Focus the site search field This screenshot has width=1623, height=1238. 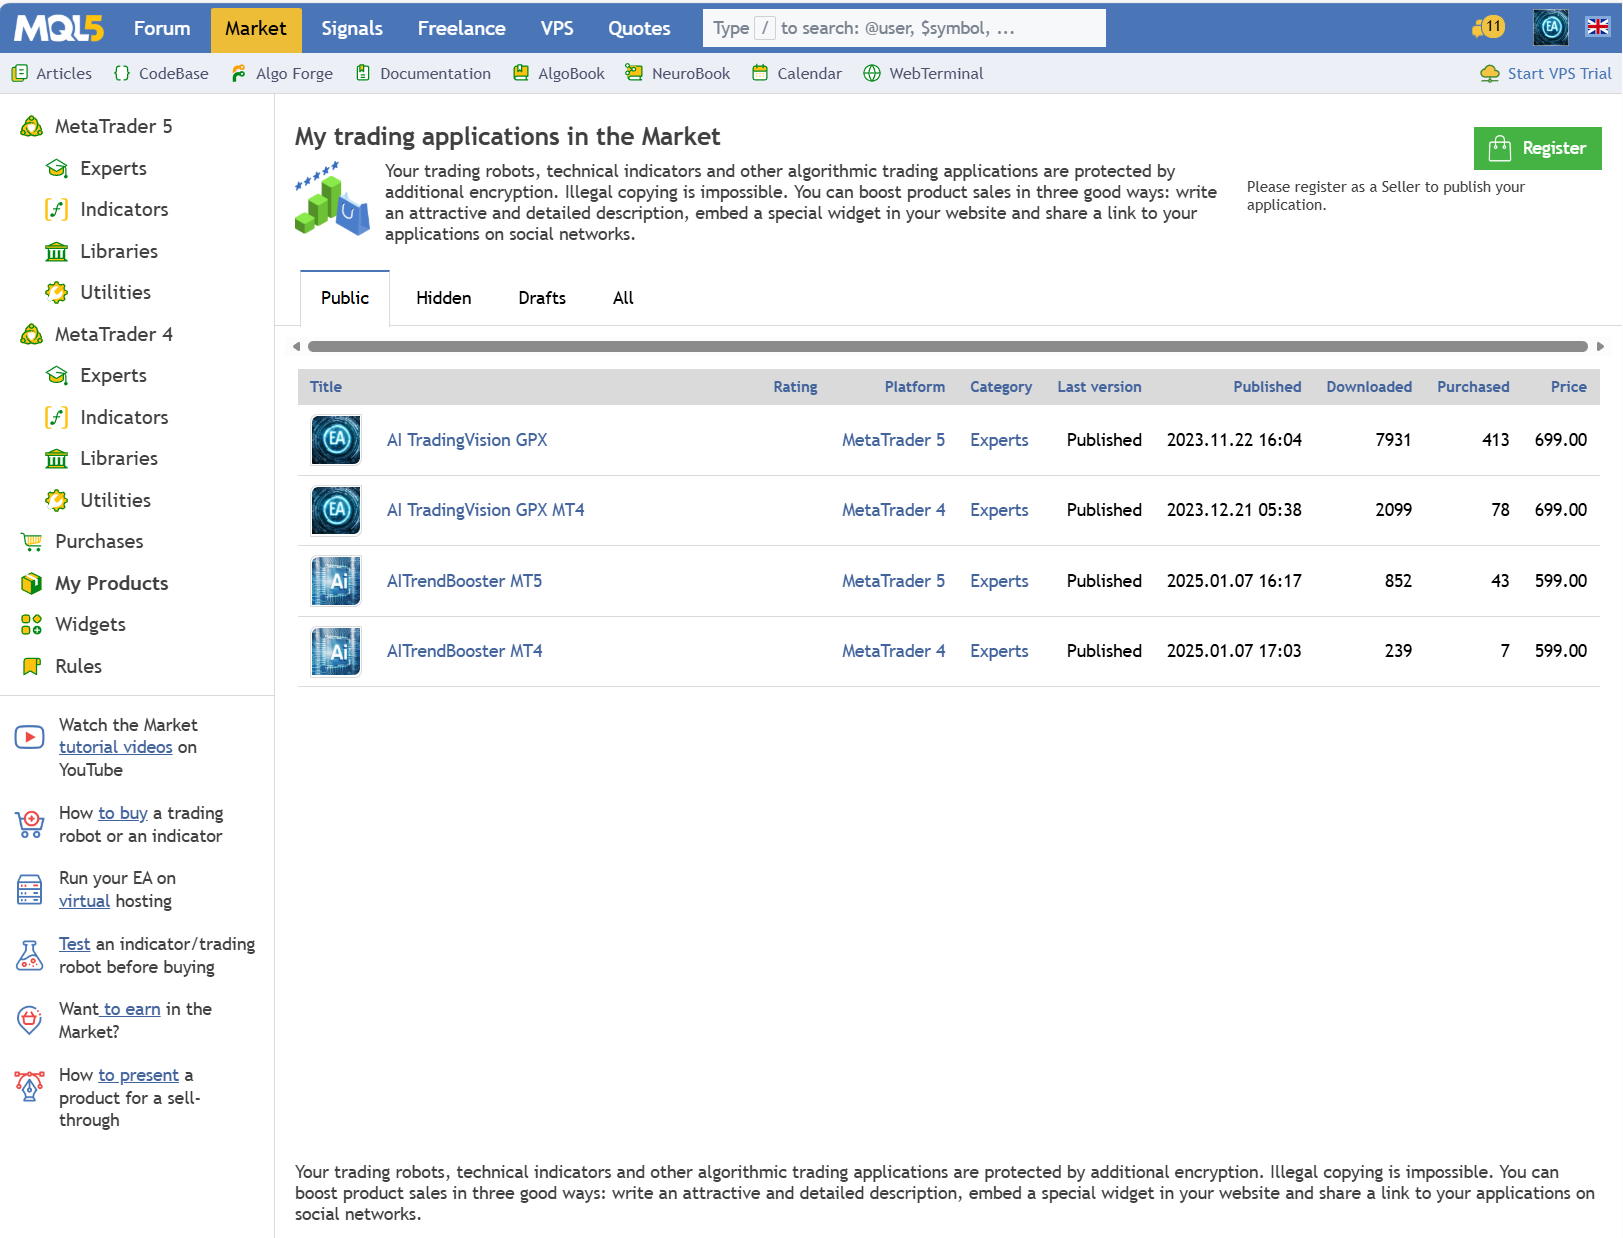(x=904, y=28)
